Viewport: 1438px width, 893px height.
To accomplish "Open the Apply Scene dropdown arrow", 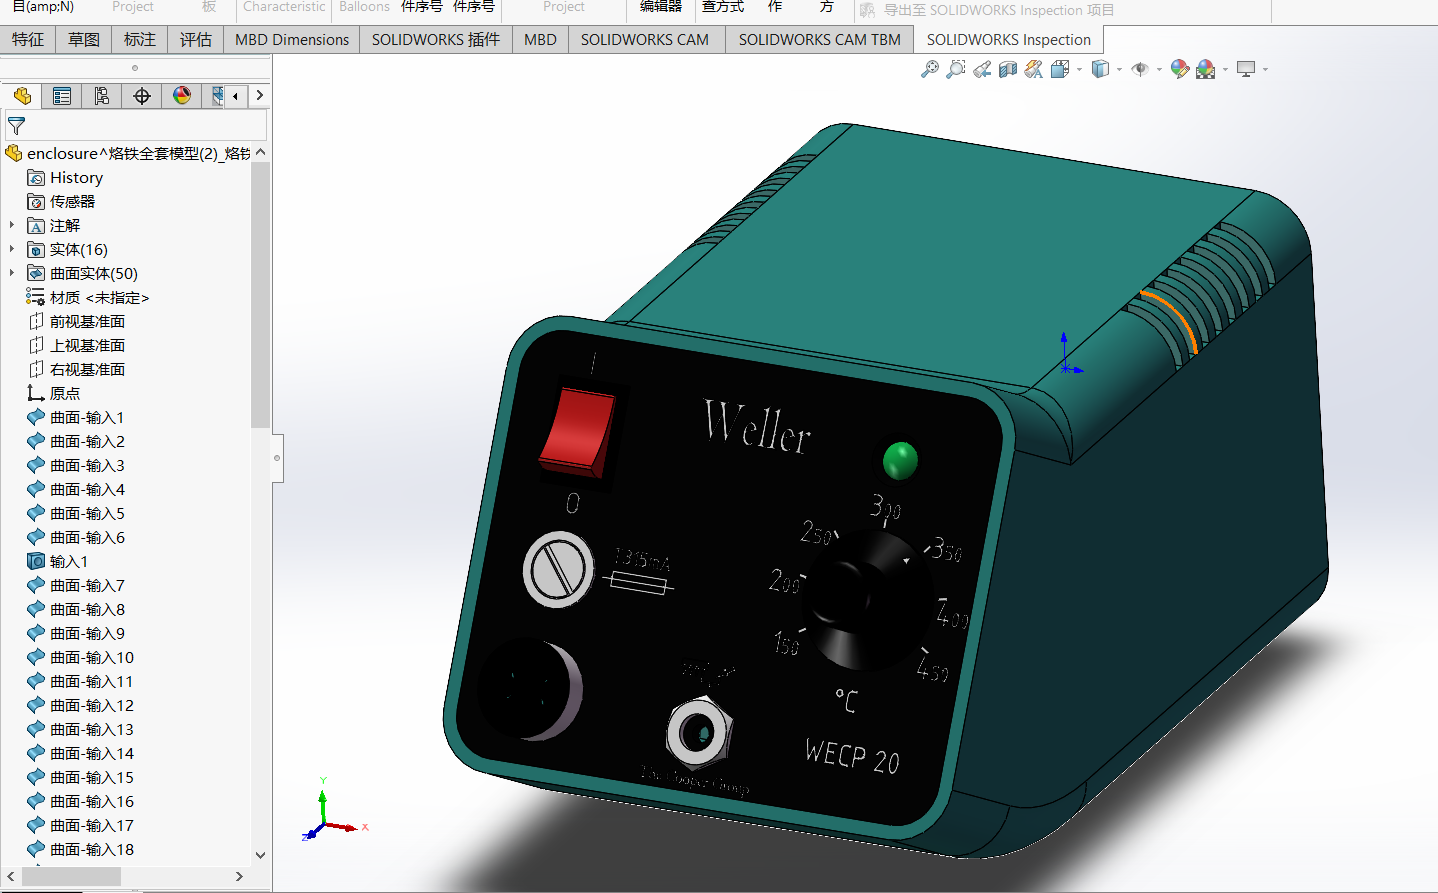I will (1225, 70).
